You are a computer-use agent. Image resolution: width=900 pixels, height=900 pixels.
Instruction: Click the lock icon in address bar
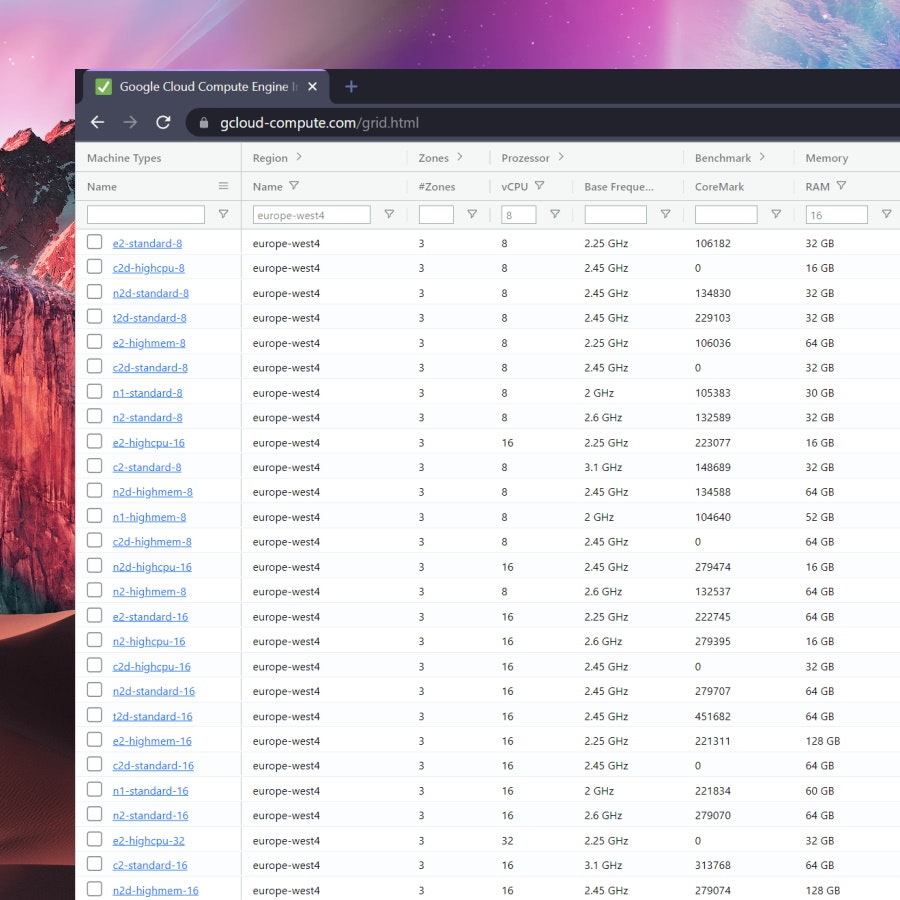point(204,123)
